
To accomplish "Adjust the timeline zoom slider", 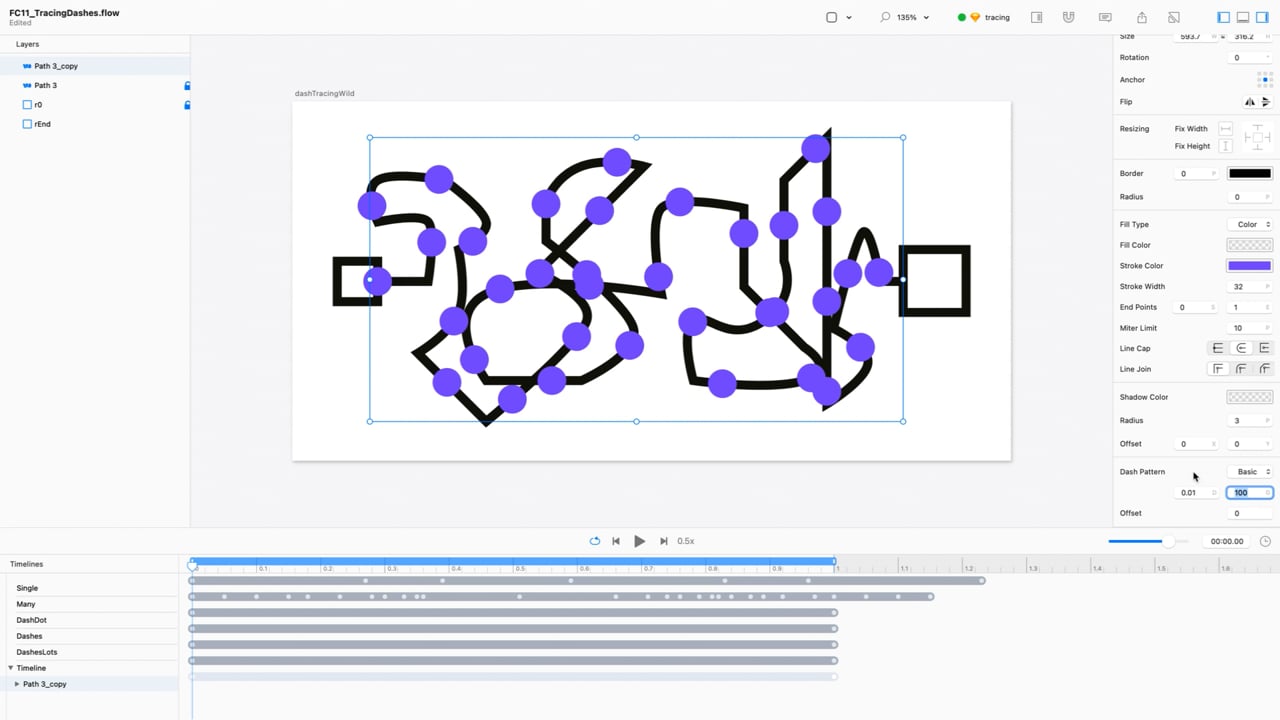I will [1148, 541].
